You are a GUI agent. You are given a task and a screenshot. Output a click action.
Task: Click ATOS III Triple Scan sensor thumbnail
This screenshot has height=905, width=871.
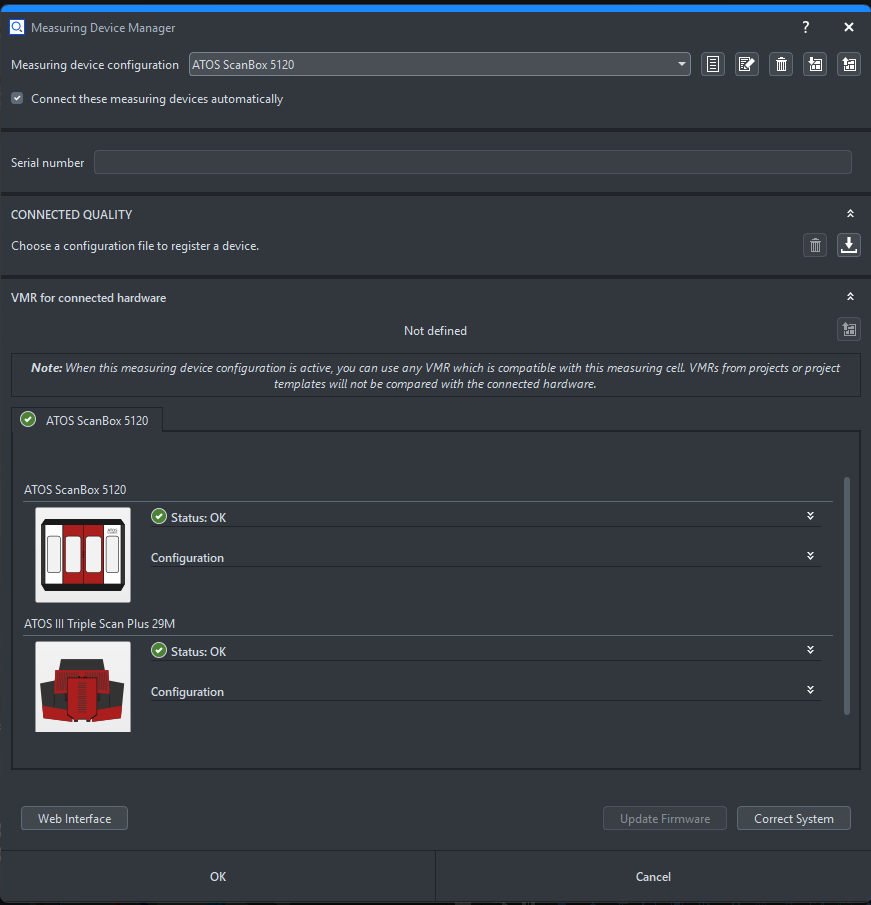pos(83,687)
